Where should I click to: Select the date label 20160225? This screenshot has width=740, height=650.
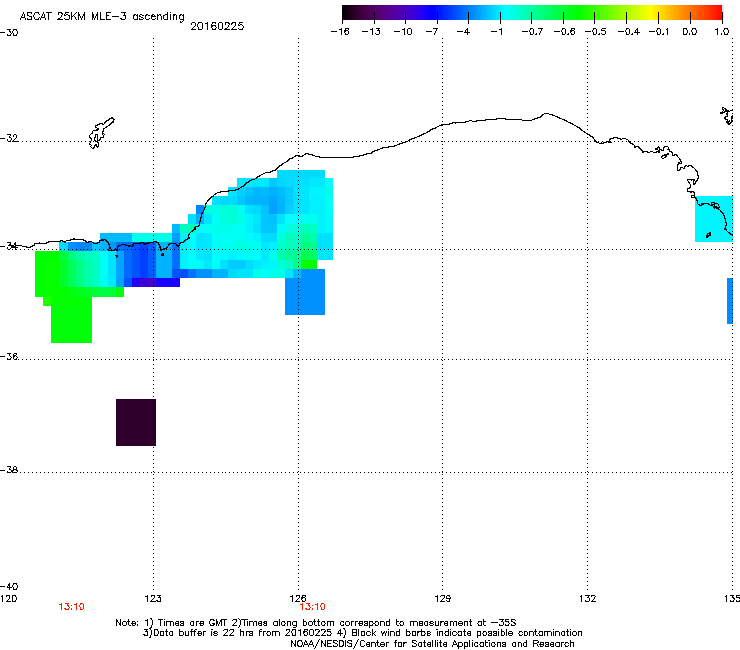tap(217, 26)
